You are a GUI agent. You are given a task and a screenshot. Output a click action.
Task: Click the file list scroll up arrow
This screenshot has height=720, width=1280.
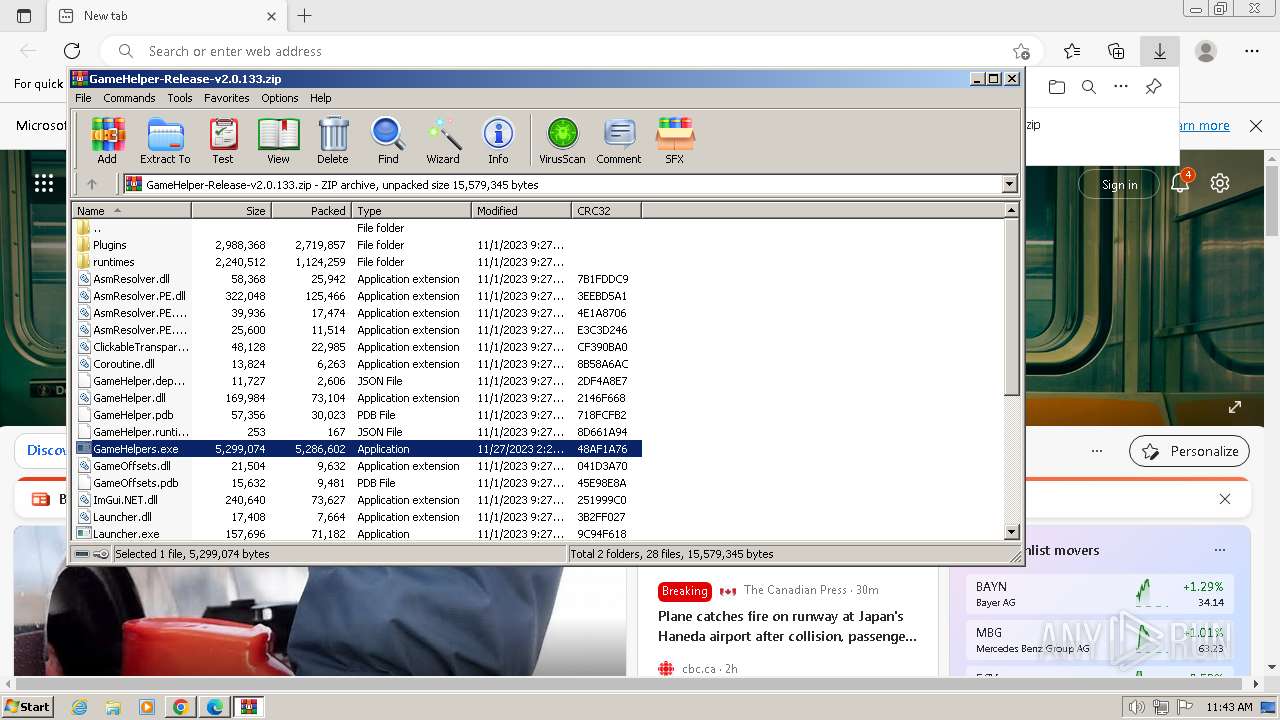coord(1011,210)
